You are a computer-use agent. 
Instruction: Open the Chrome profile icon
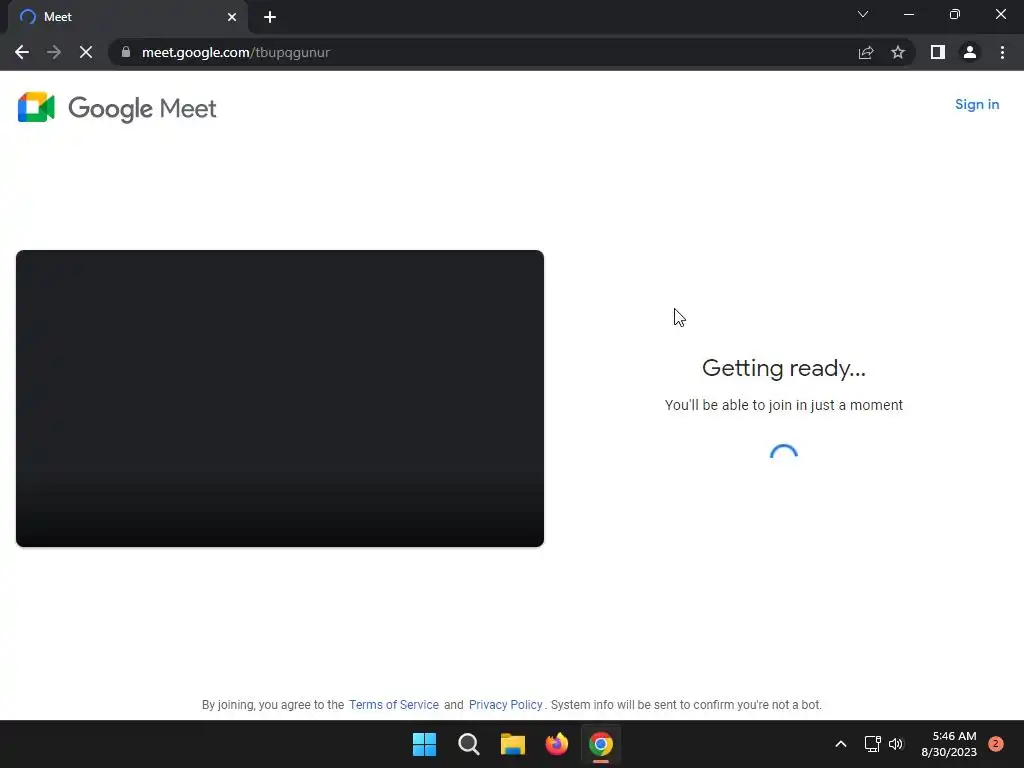pos(970,52)
